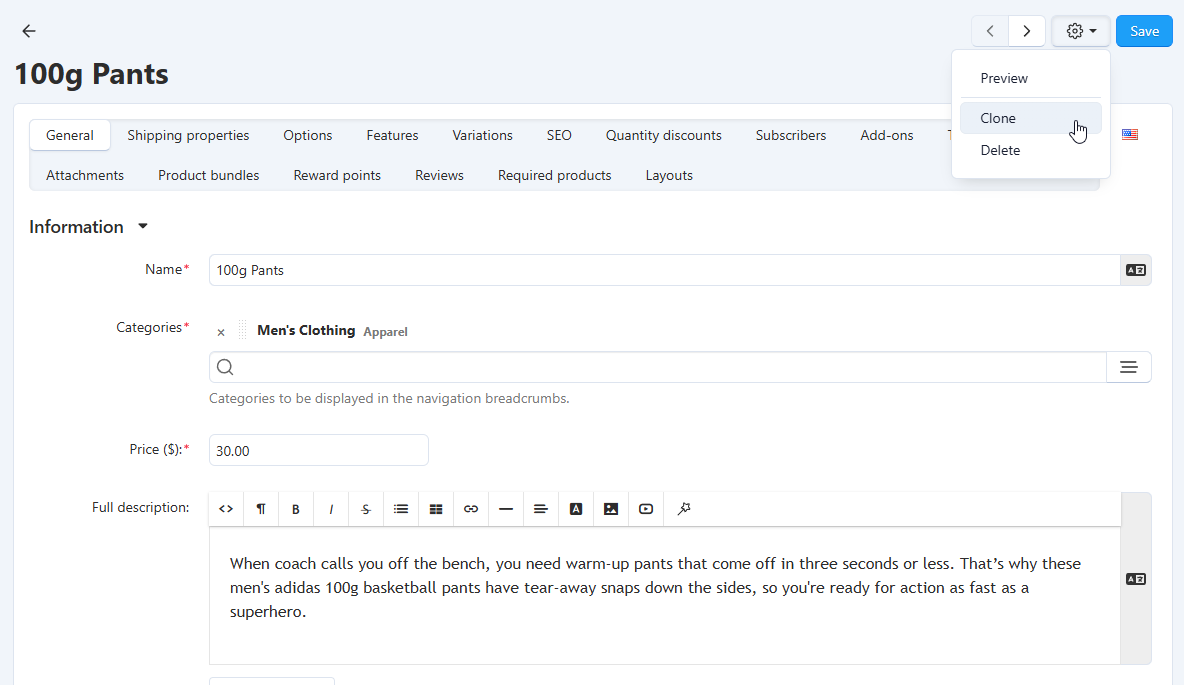Open the Variations tab
The height and width of the screenshot is (685, 1184).
483,135
